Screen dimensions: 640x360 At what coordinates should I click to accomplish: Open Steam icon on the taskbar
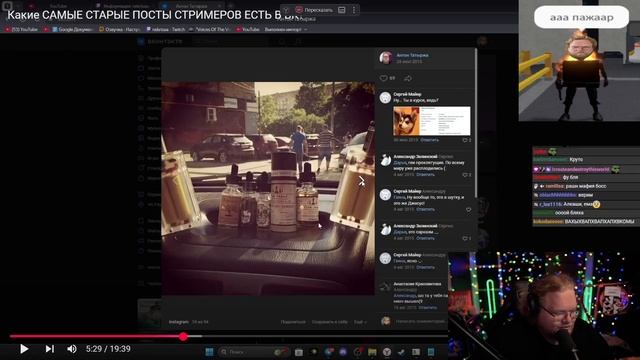(401, 352)
